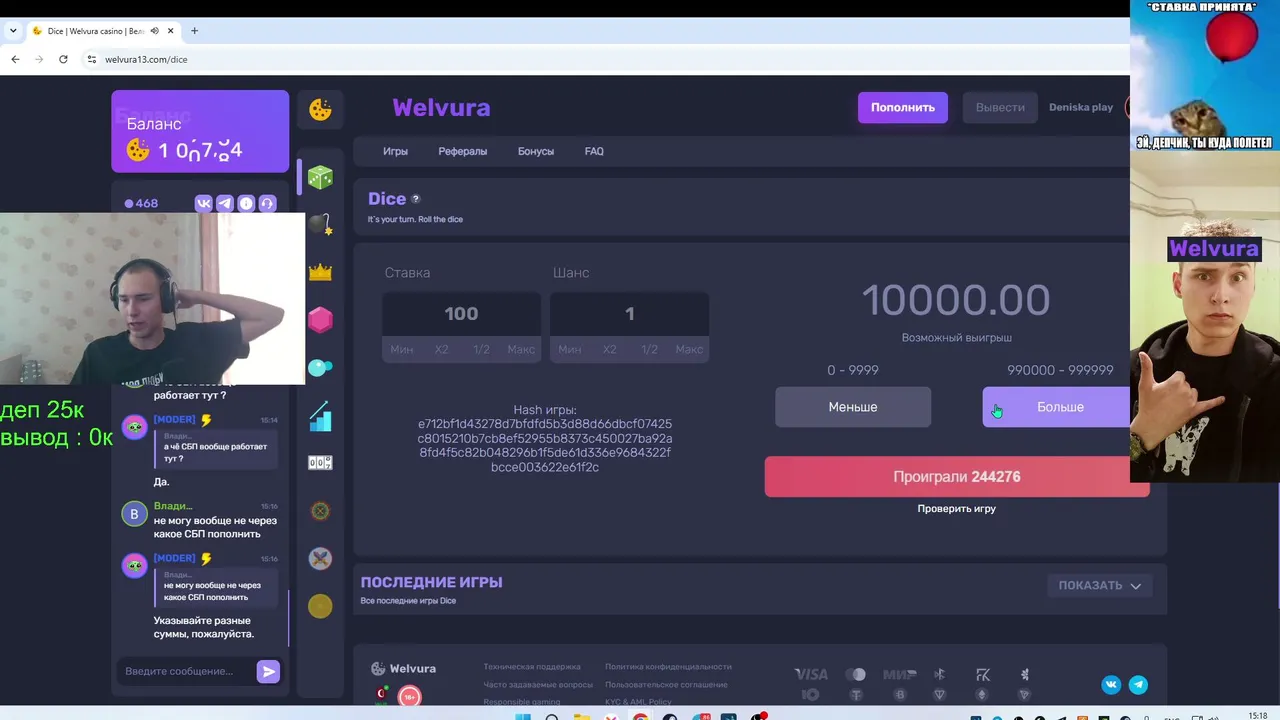Open a new browser tab with the plus button
The height and width of the screenshot is (720, 1280).
(194, 31)
